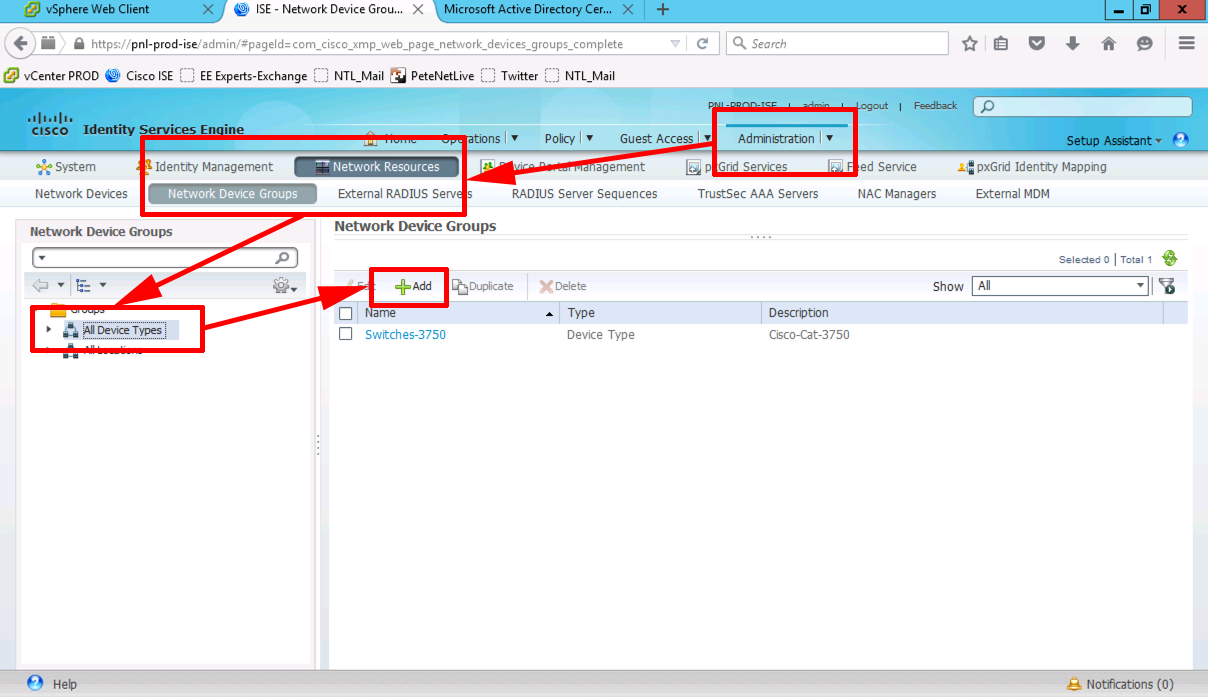The image size is (1208, 697).
Task: Click the Cisco logo
Action: pyautogui.click(x=50, y=124)
